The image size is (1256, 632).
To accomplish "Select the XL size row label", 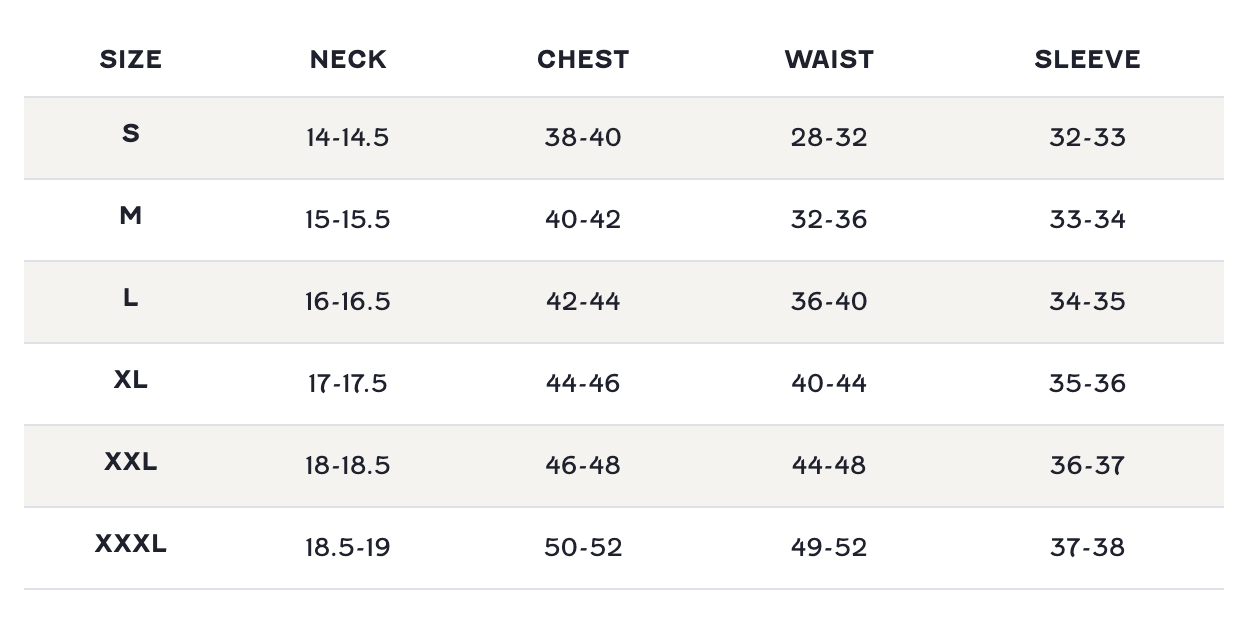I will pos(131,380).
